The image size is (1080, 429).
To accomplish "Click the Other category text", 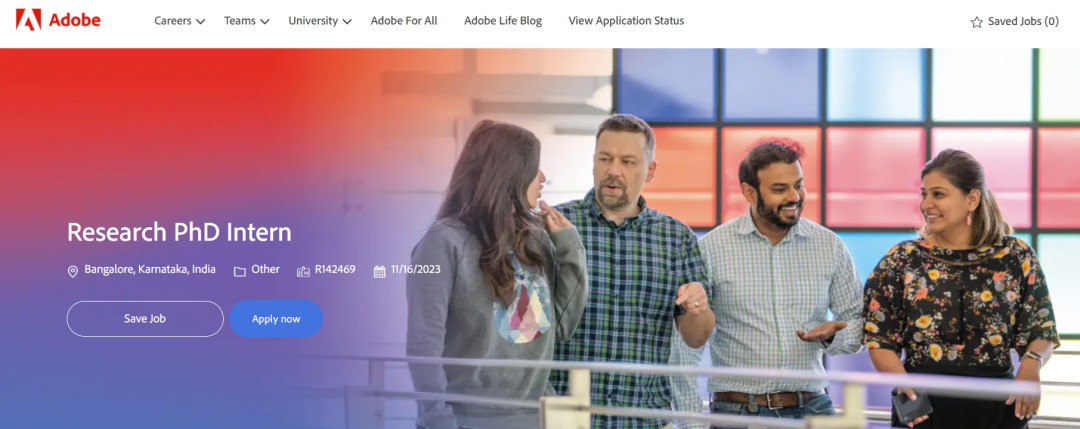I will pyautogui.click(x=265, y=269).
